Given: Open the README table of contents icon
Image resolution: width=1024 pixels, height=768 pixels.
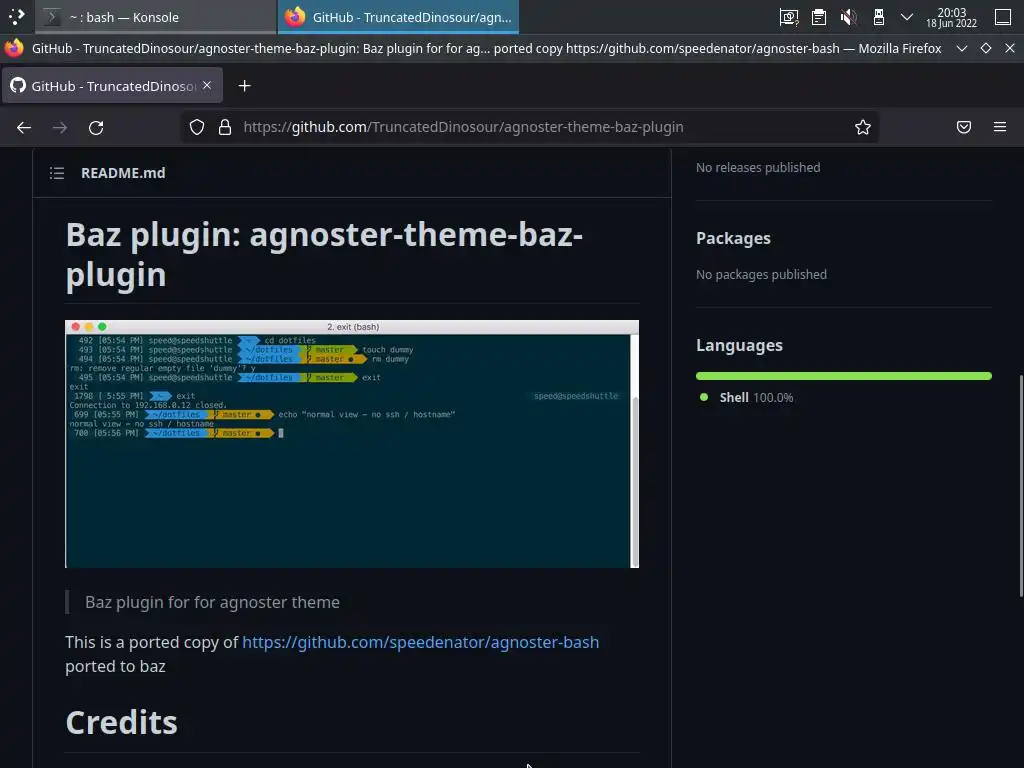Looking at the screenshot, I should pyautogui.click(x=57, y=173).
